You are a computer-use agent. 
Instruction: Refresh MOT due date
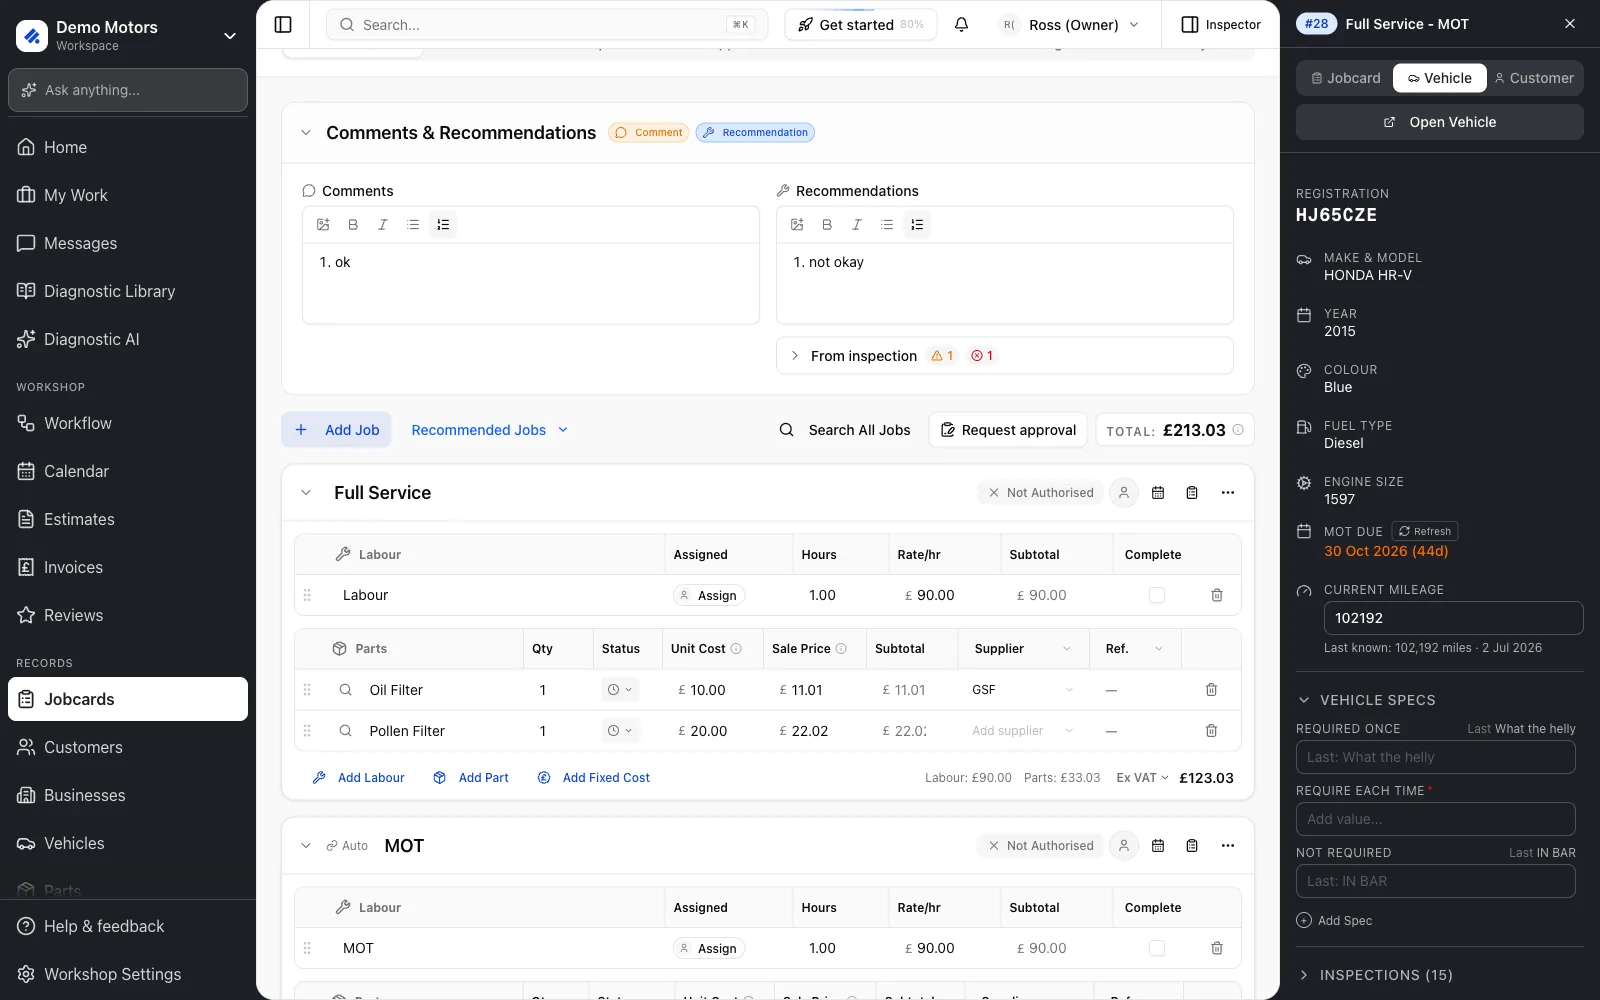(x=1425, y=532)
